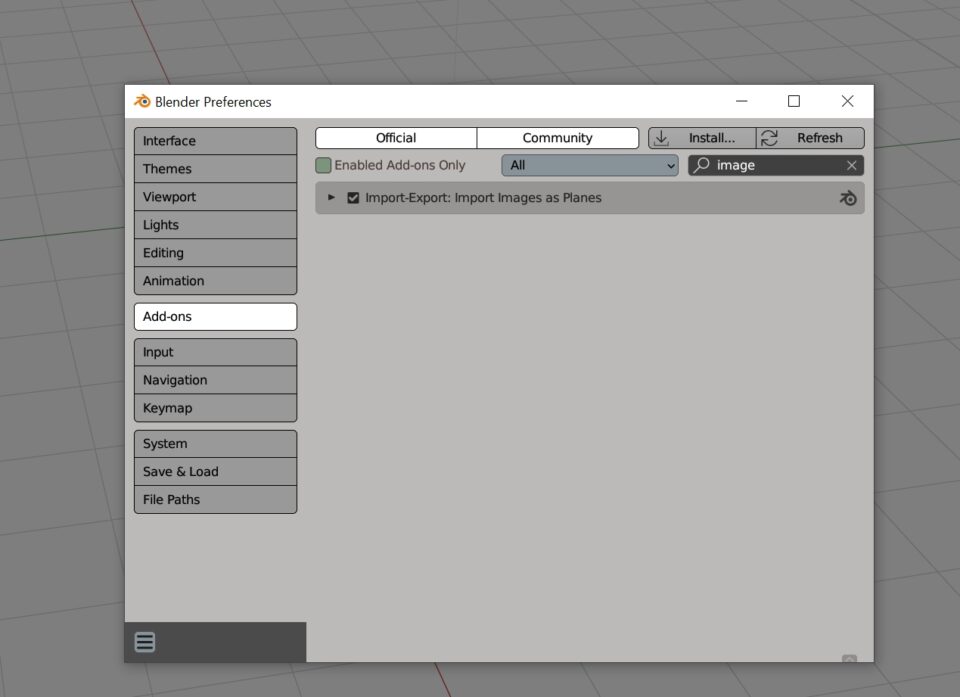The image size is (960, 697).
Task: Expand the Import Images as Planes details
Action: tap(332, 198)
